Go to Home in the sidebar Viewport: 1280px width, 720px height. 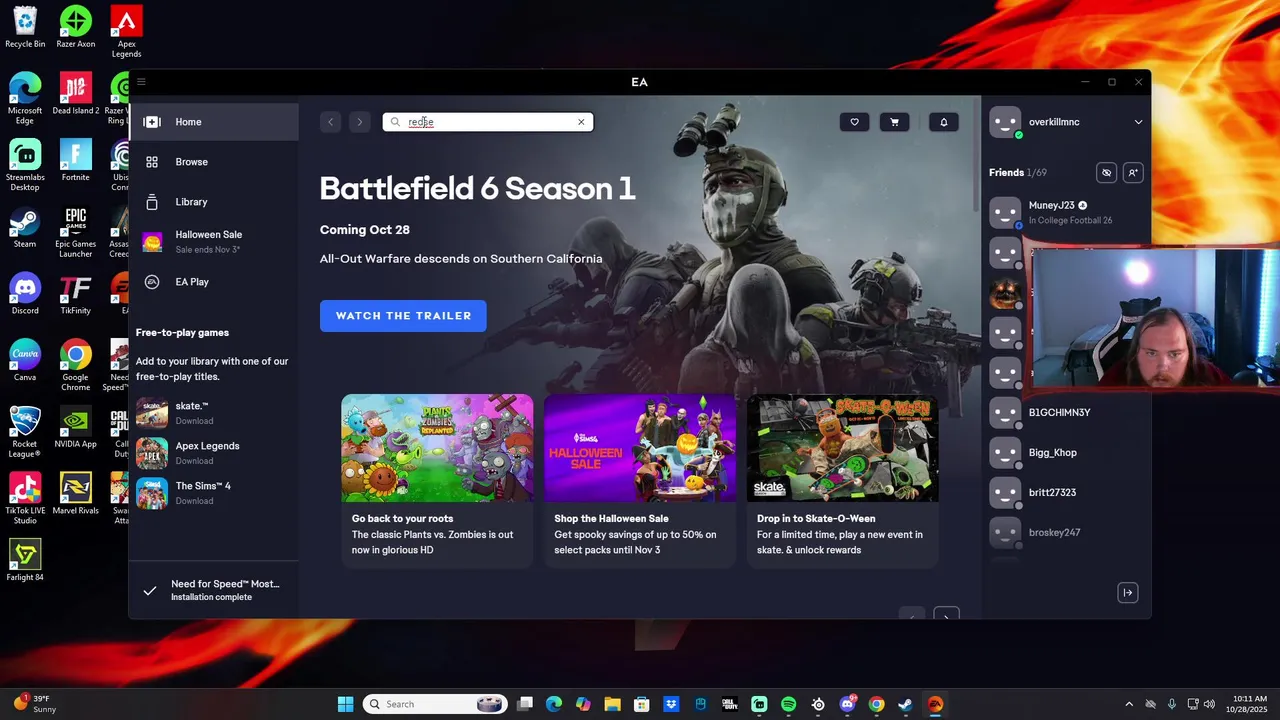point(214,122)
